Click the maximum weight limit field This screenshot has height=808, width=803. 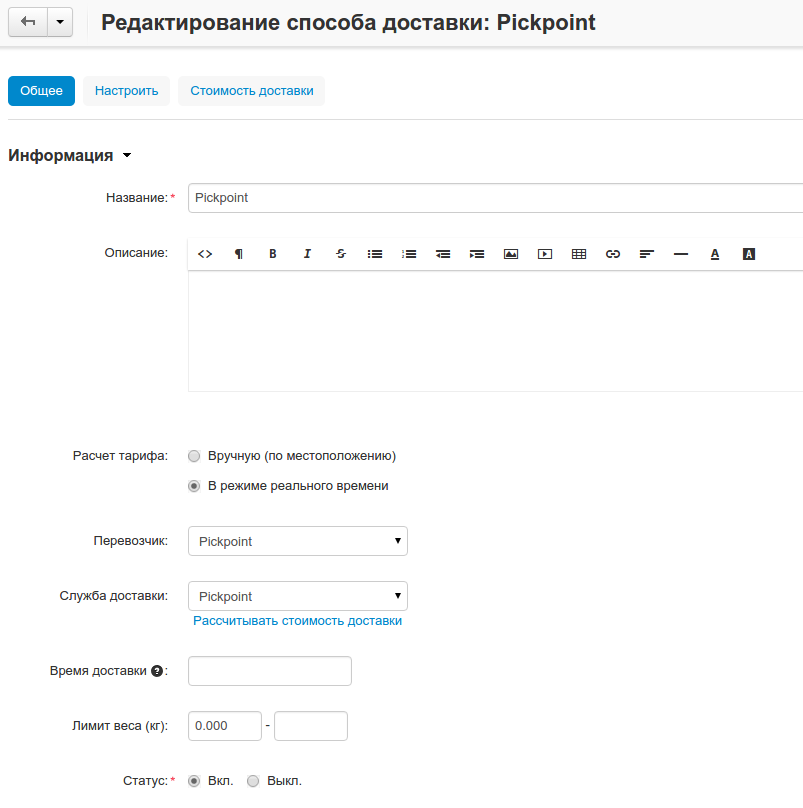[x=311, y=726]
